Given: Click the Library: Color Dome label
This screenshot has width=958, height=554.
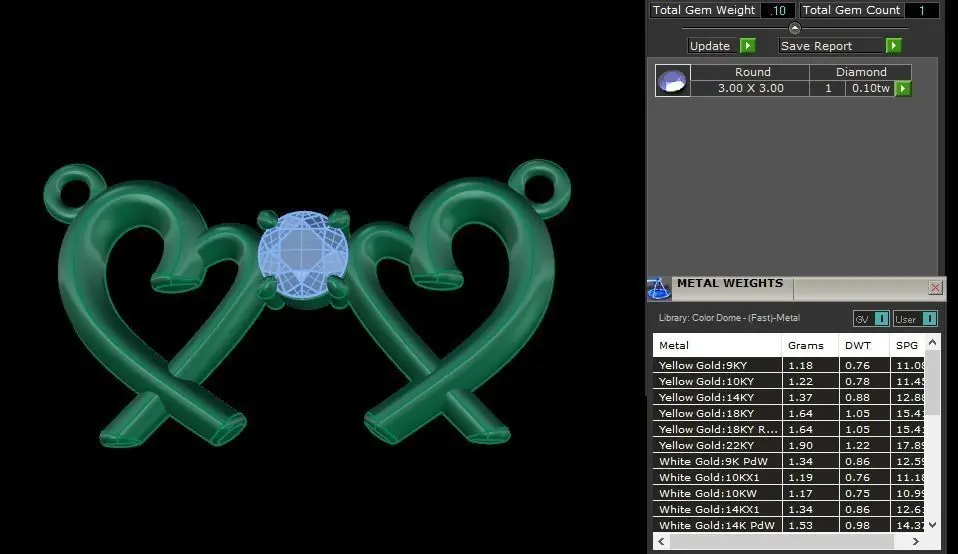Looking at the screenshot, I should pyautogui.click(x=729, y=318).
